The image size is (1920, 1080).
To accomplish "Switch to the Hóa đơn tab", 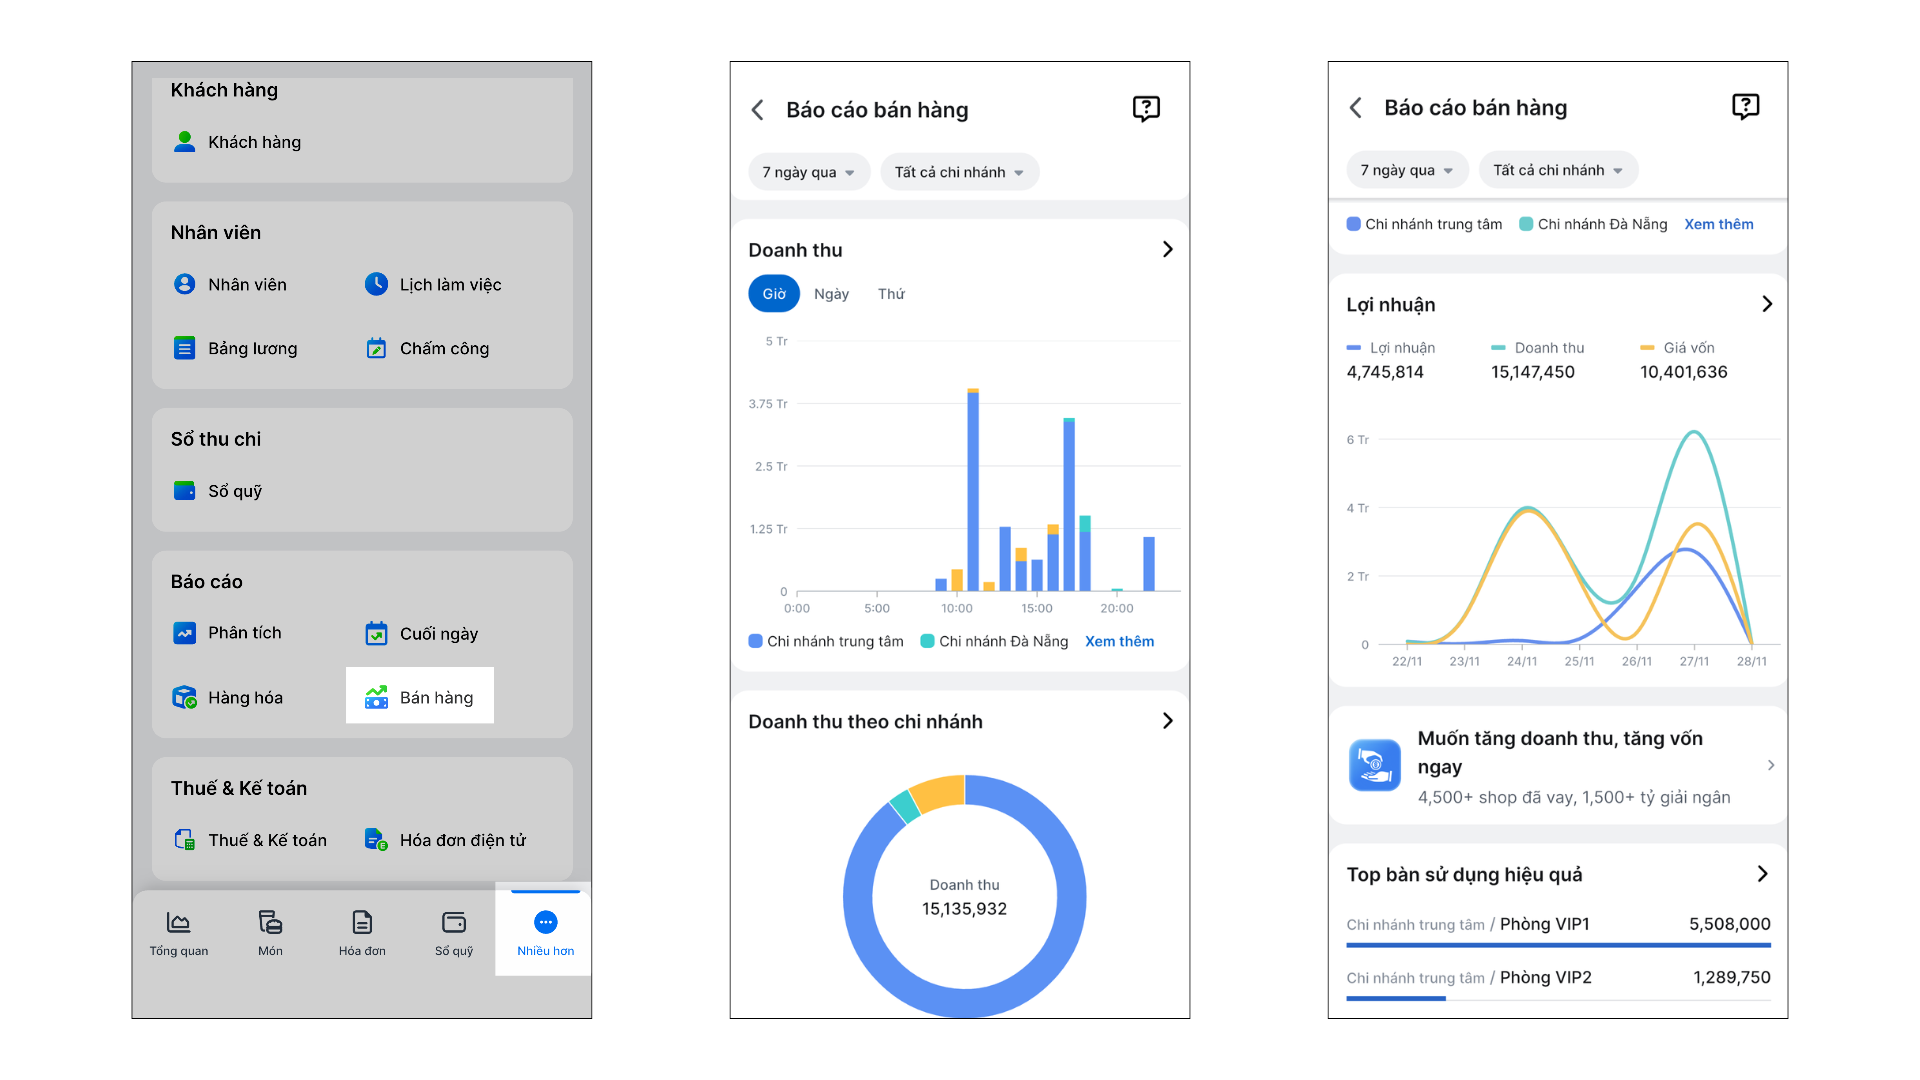I will 362,933.
